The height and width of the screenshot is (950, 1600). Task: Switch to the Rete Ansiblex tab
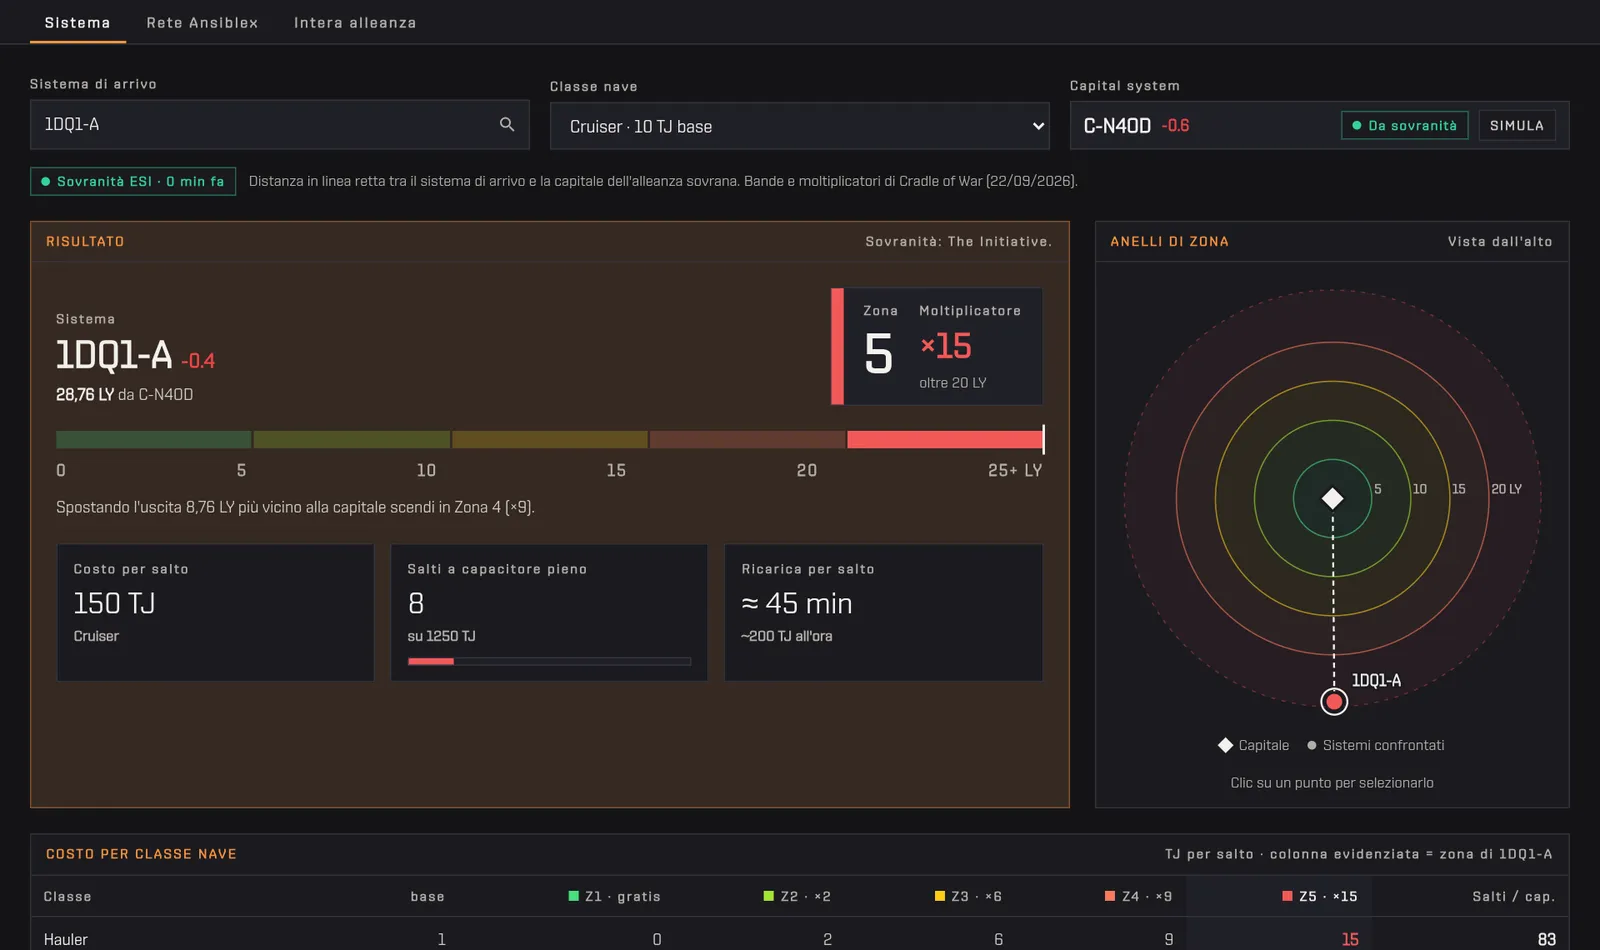coord(202,22)
